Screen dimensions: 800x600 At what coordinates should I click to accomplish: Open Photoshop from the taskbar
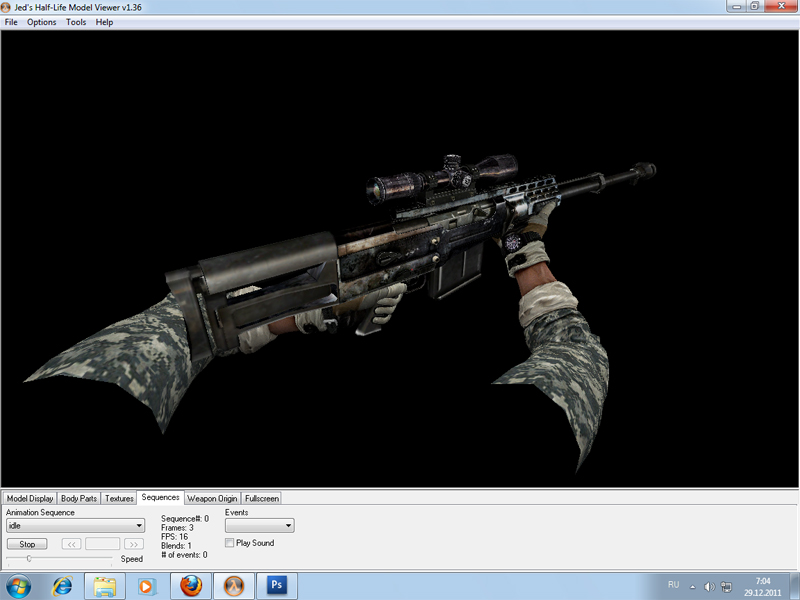coord(277,586)
